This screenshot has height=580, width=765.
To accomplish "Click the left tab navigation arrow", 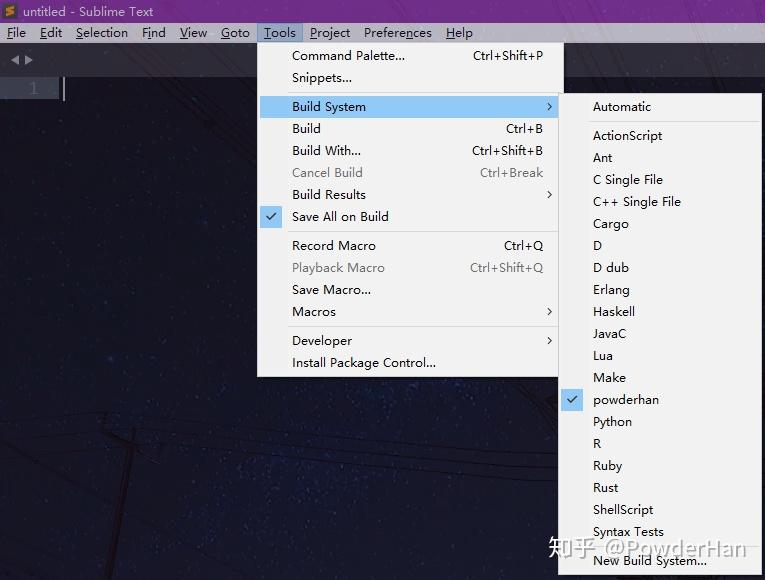I will click(15, 60).
